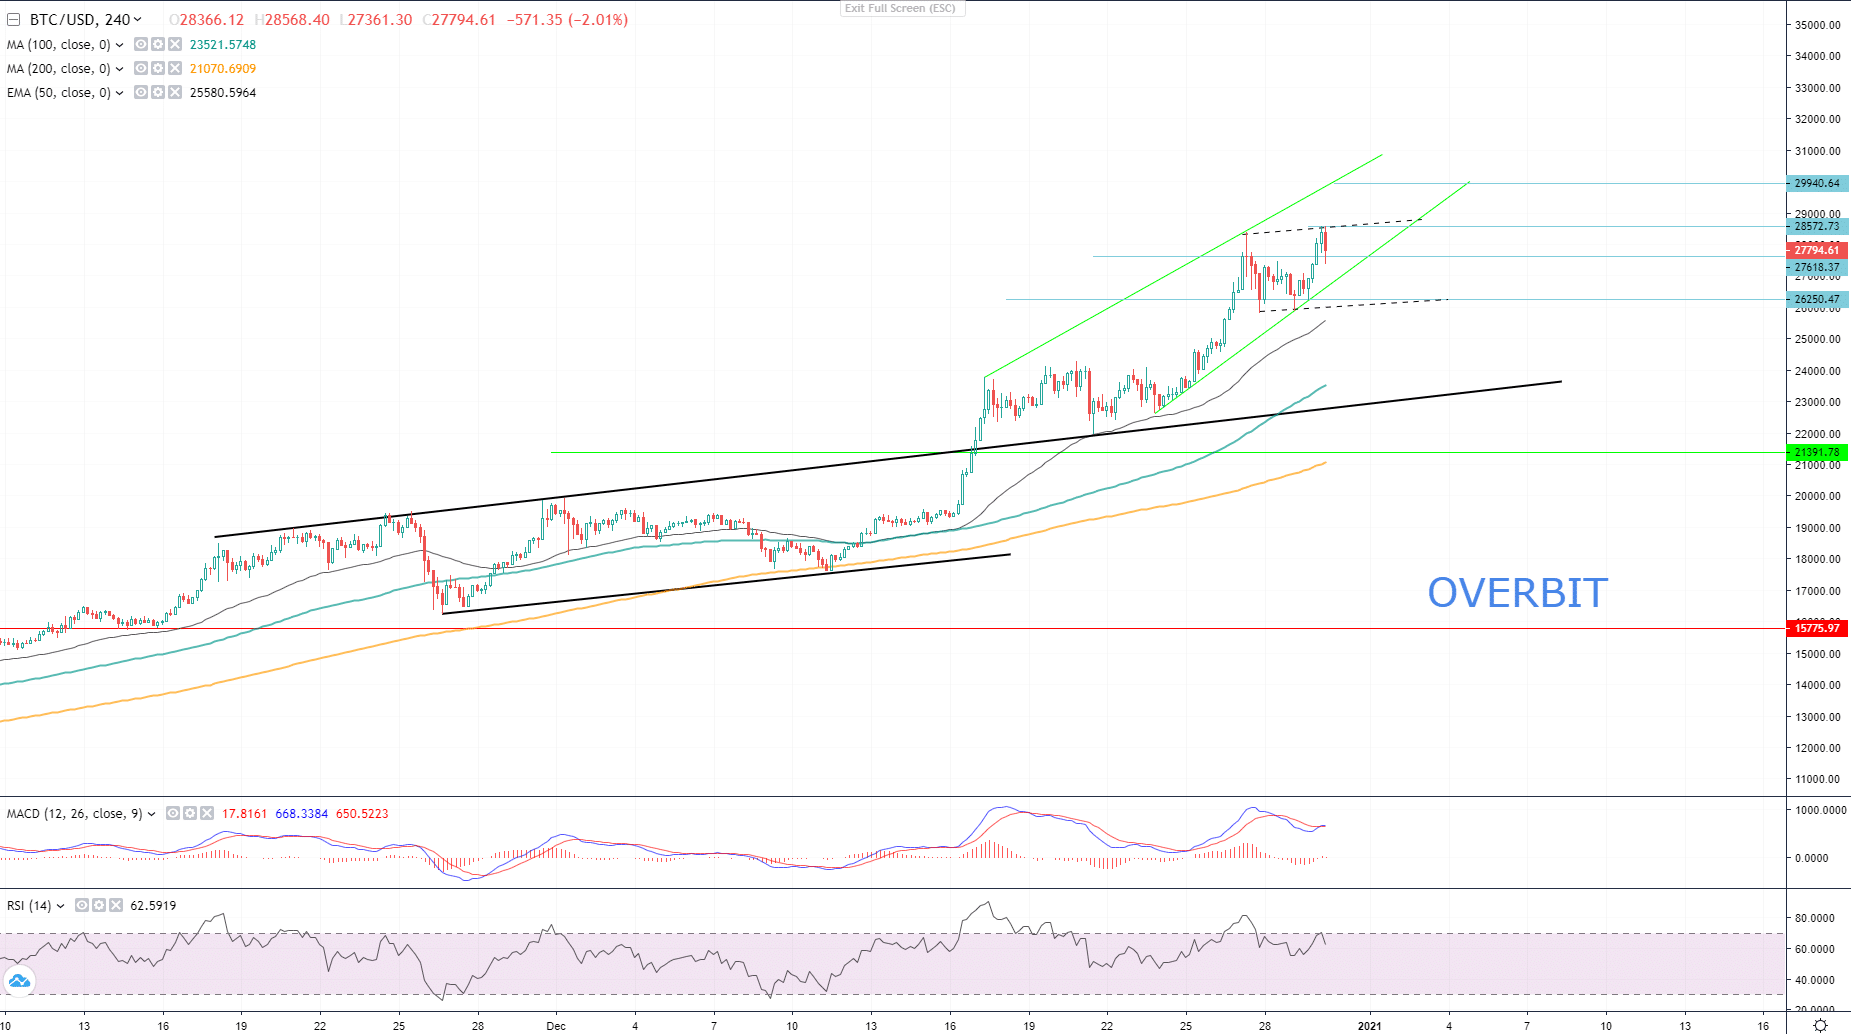
Task: Open settings for MA 100 indicator
Action: [158, 45]
